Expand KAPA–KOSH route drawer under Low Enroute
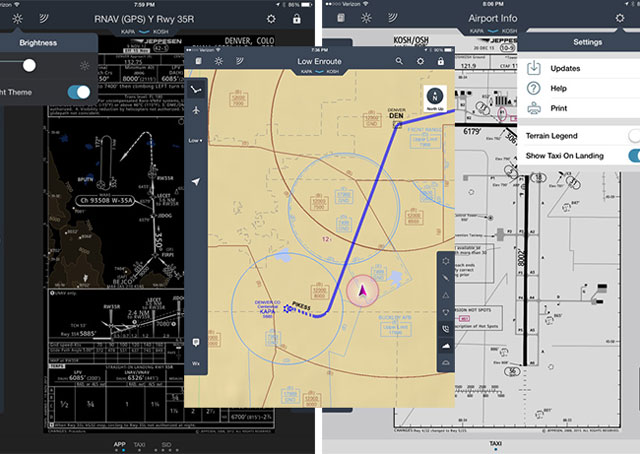The image size is (640, 454). pyautogui.click(x=320, y=71)
